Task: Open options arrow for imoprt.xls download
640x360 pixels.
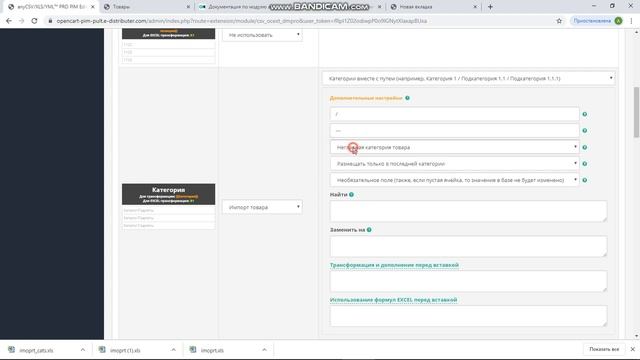Action: coord(264,350)
